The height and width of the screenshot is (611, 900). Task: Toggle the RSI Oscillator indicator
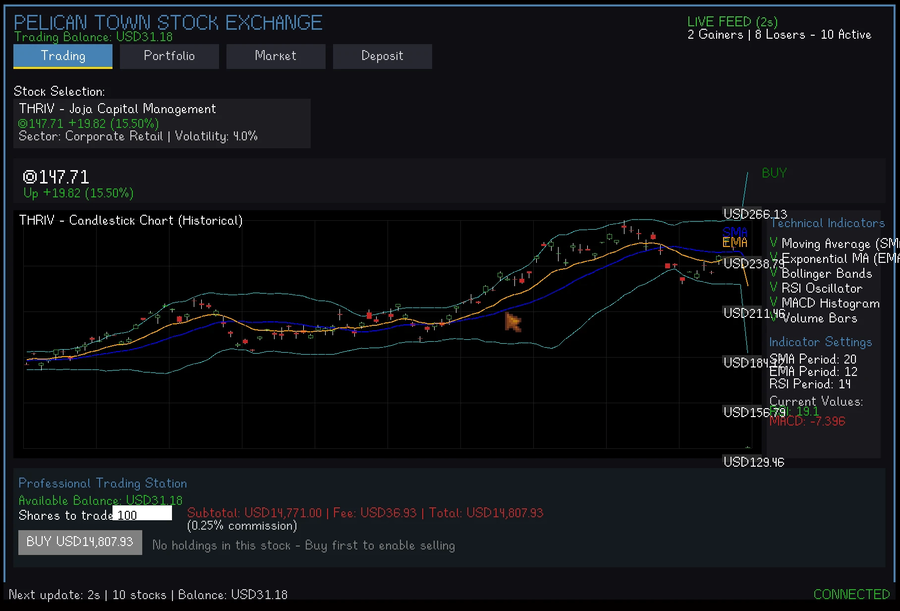(816, 288)
